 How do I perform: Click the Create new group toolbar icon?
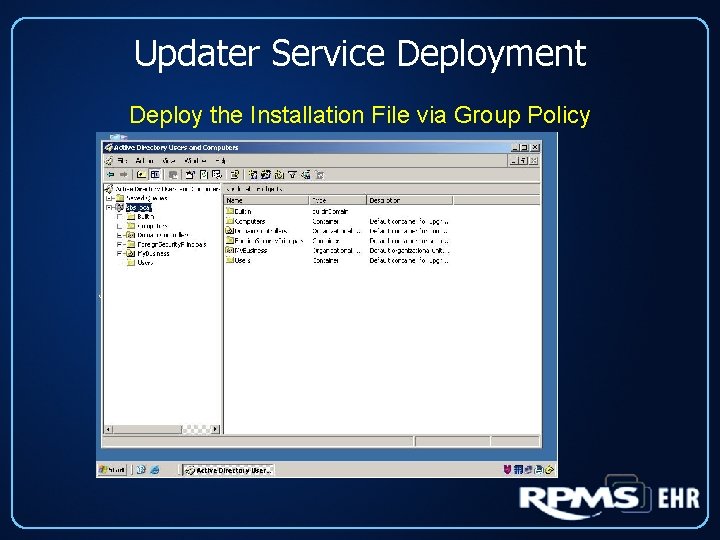point(266,175)
